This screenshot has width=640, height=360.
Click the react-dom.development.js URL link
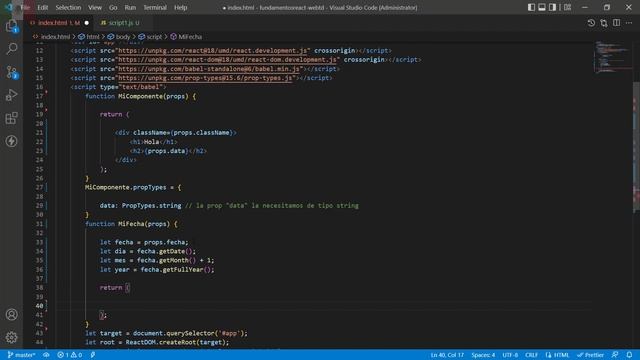tap(227, 60)
